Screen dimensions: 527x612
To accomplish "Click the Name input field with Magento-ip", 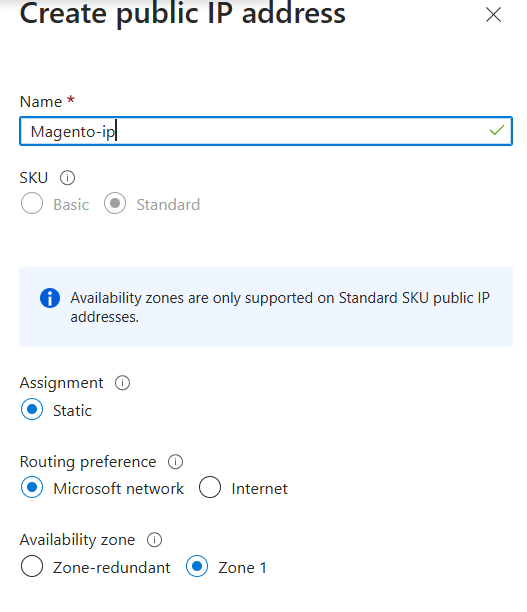I will coord(266,131).
